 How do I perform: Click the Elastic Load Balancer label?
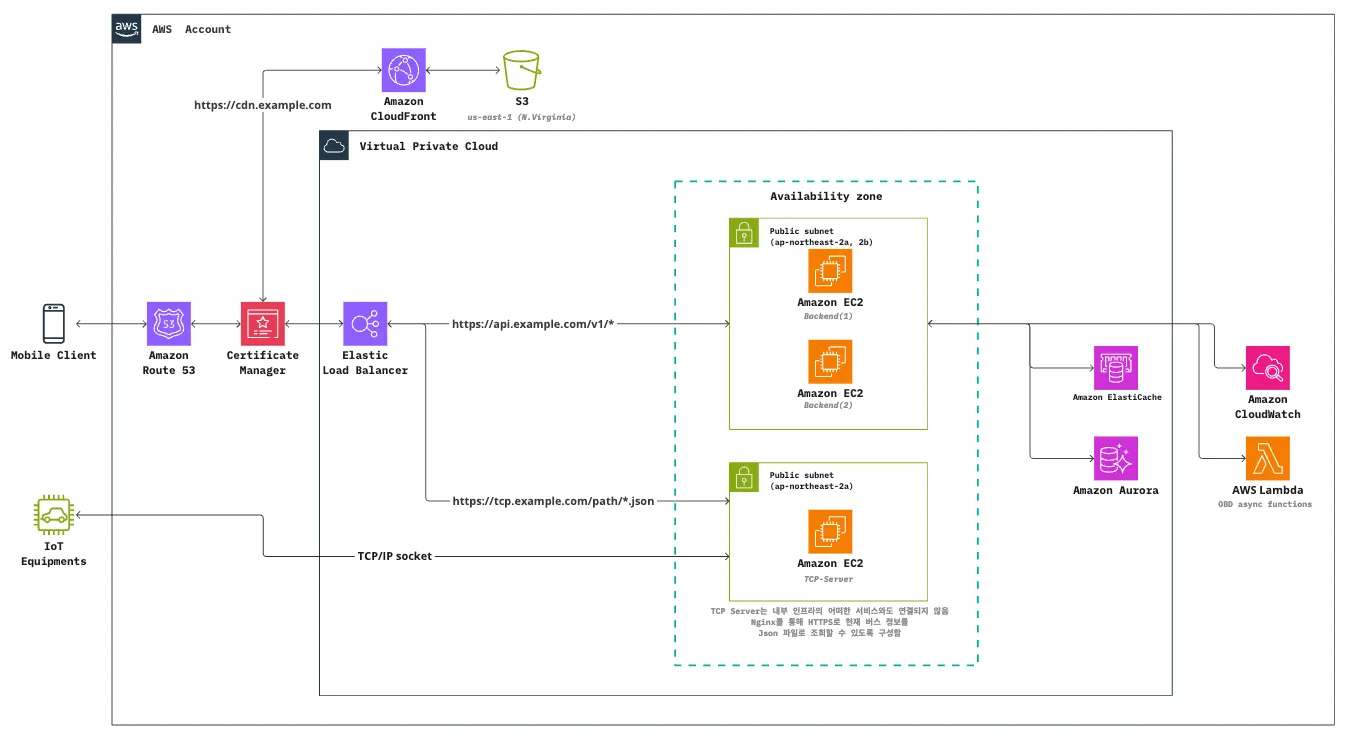365,362
